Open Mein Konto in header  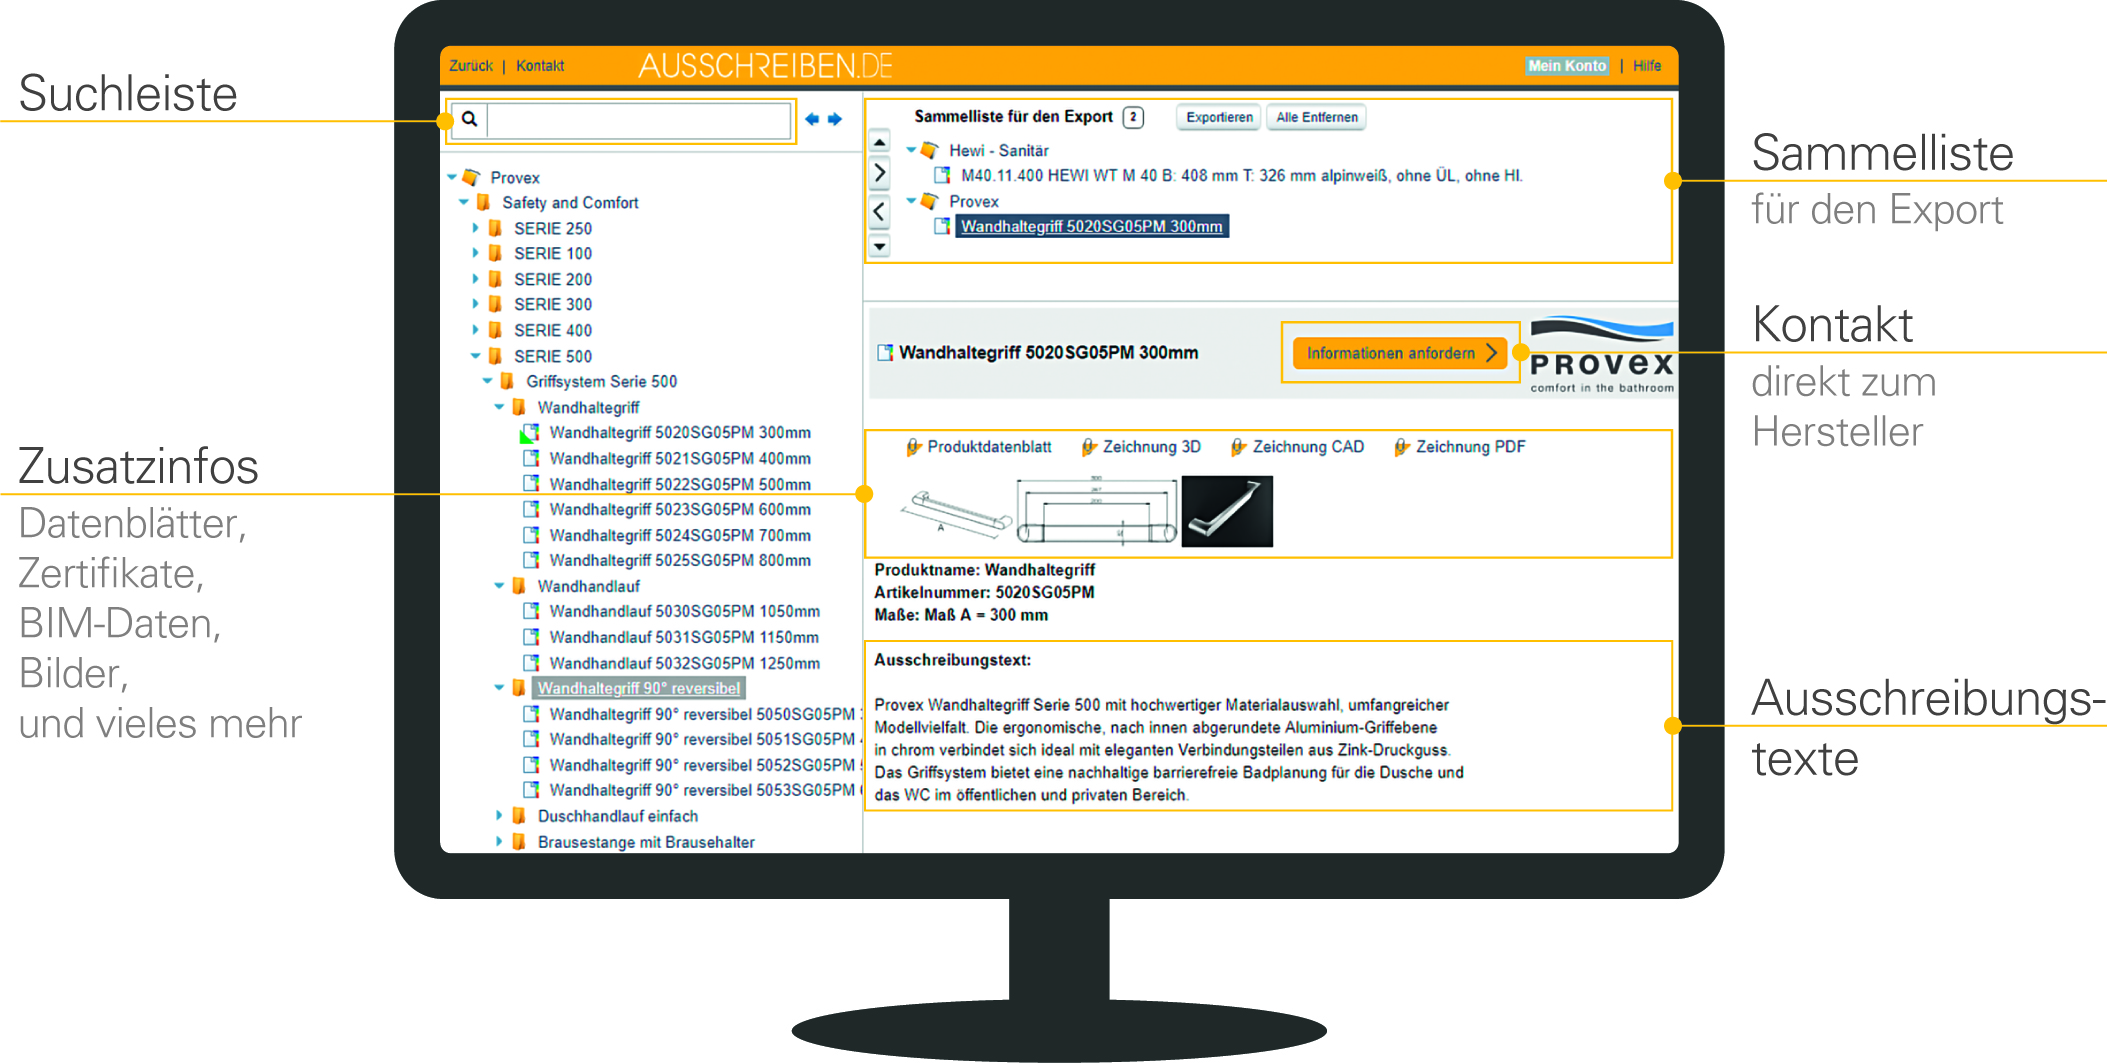pyautogui.click(x=1566, y=66)
